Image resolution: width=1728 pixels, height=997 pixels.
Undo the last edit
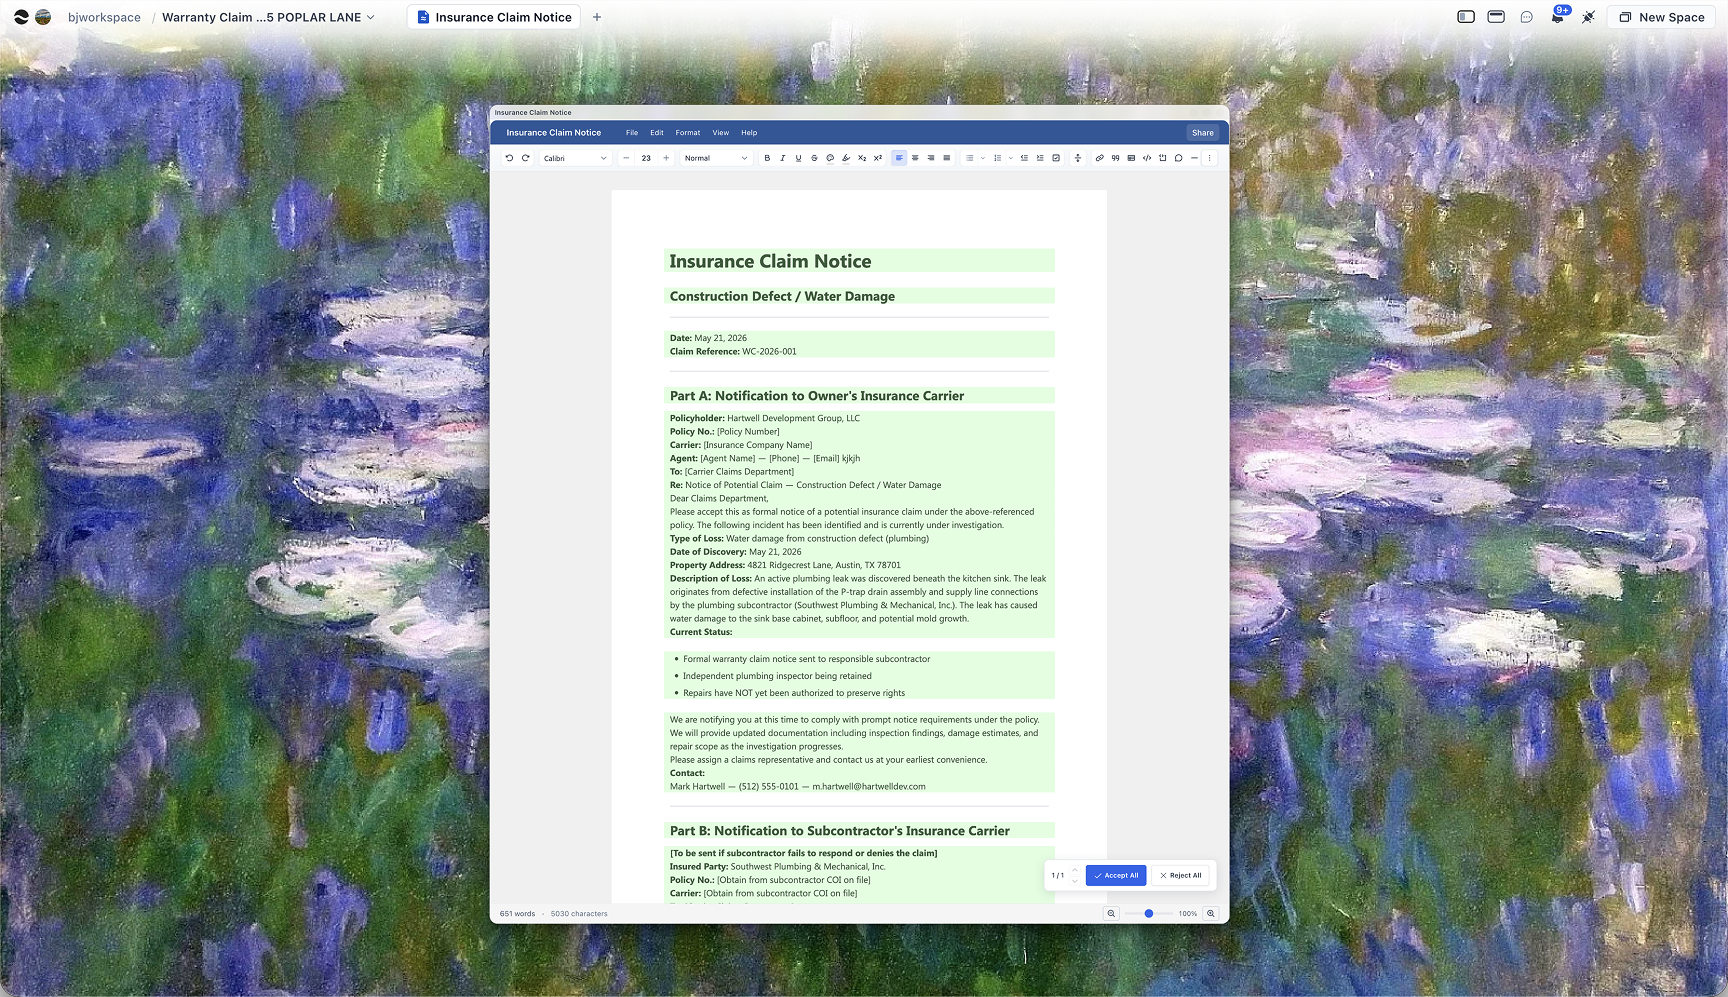tap(509, 158)
